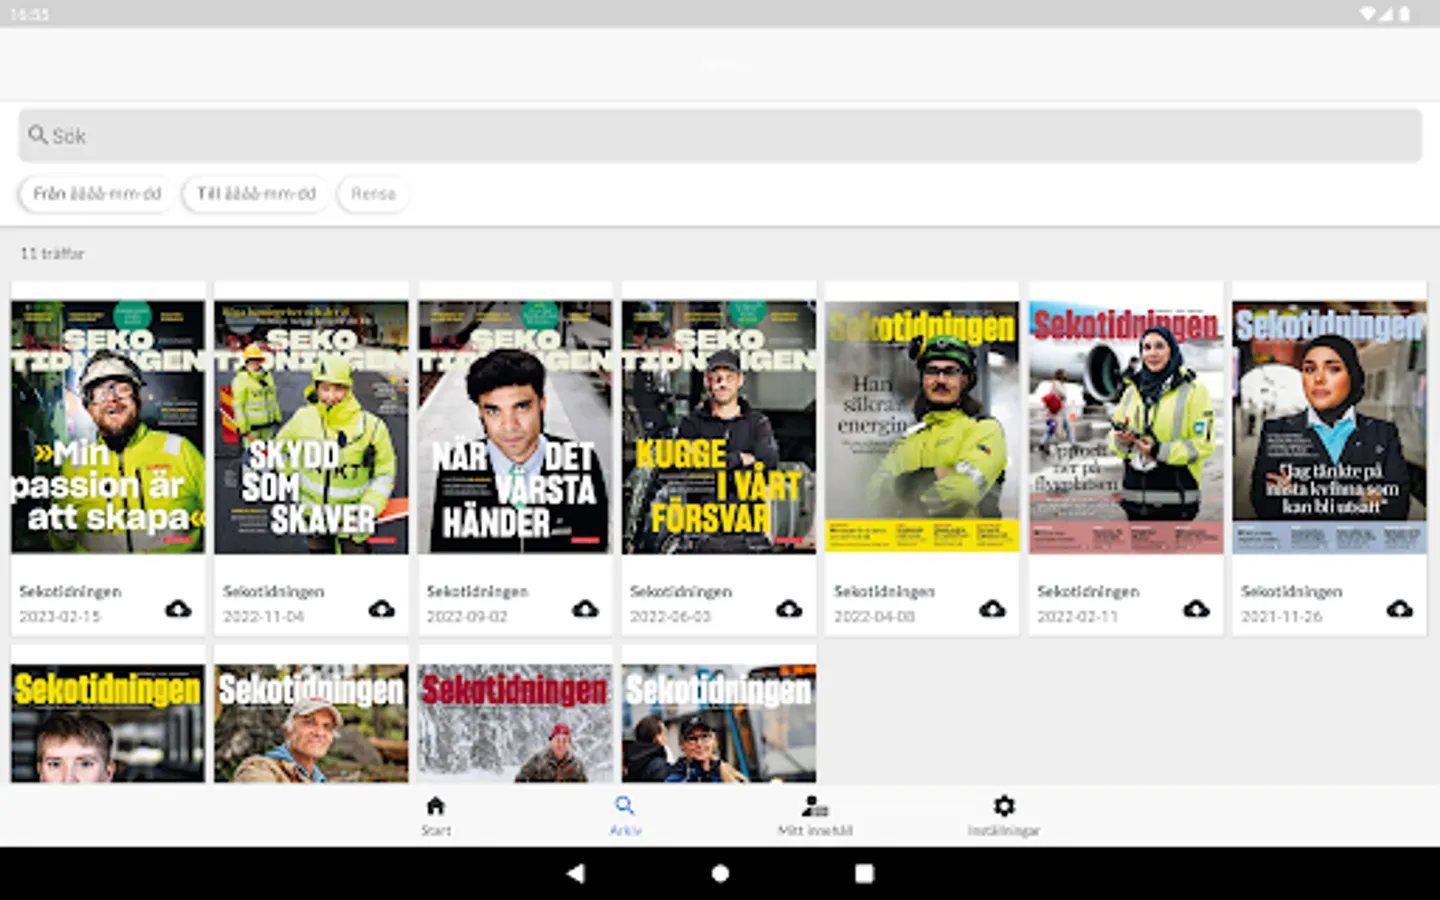Open the Arkiv search tab
The height and width of the screenshot is (900, 1440).
(x=625, y=815)
